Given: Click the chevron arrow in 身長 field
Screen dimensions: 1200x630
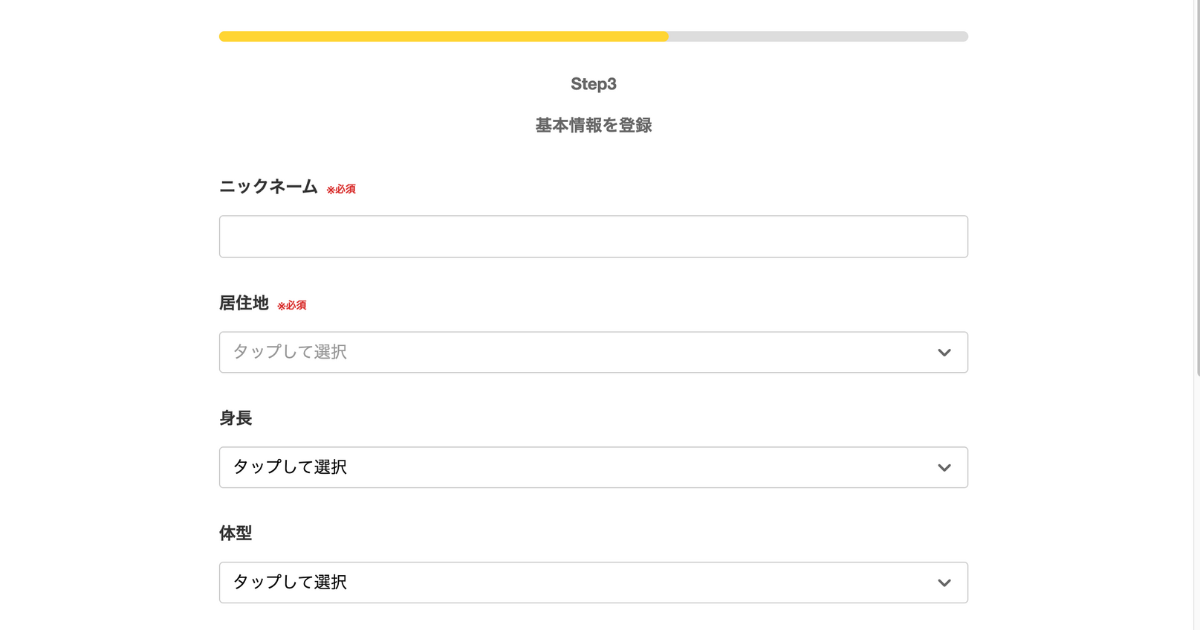Looking at the screenshot, I should [944, 468].
